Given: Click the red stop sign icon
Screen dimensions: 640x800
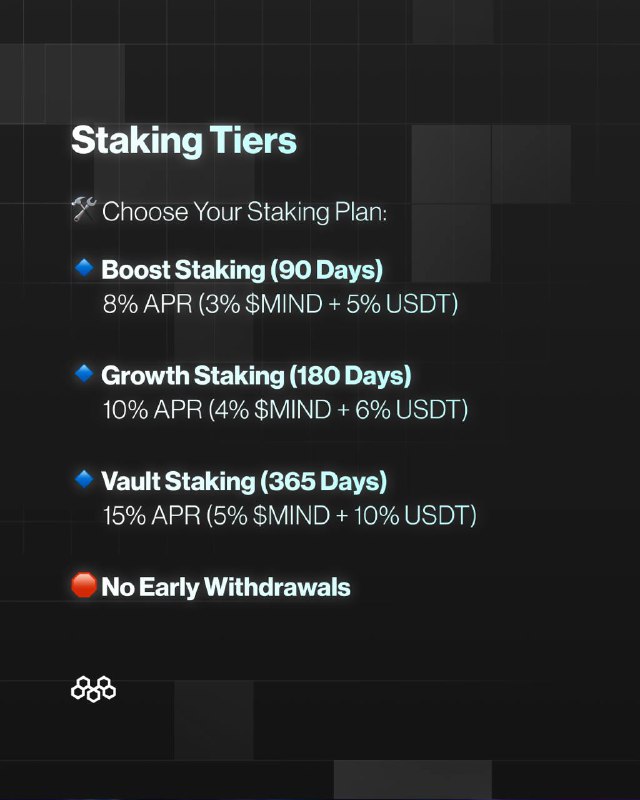Looking at the screenshot, I should 84,585.
